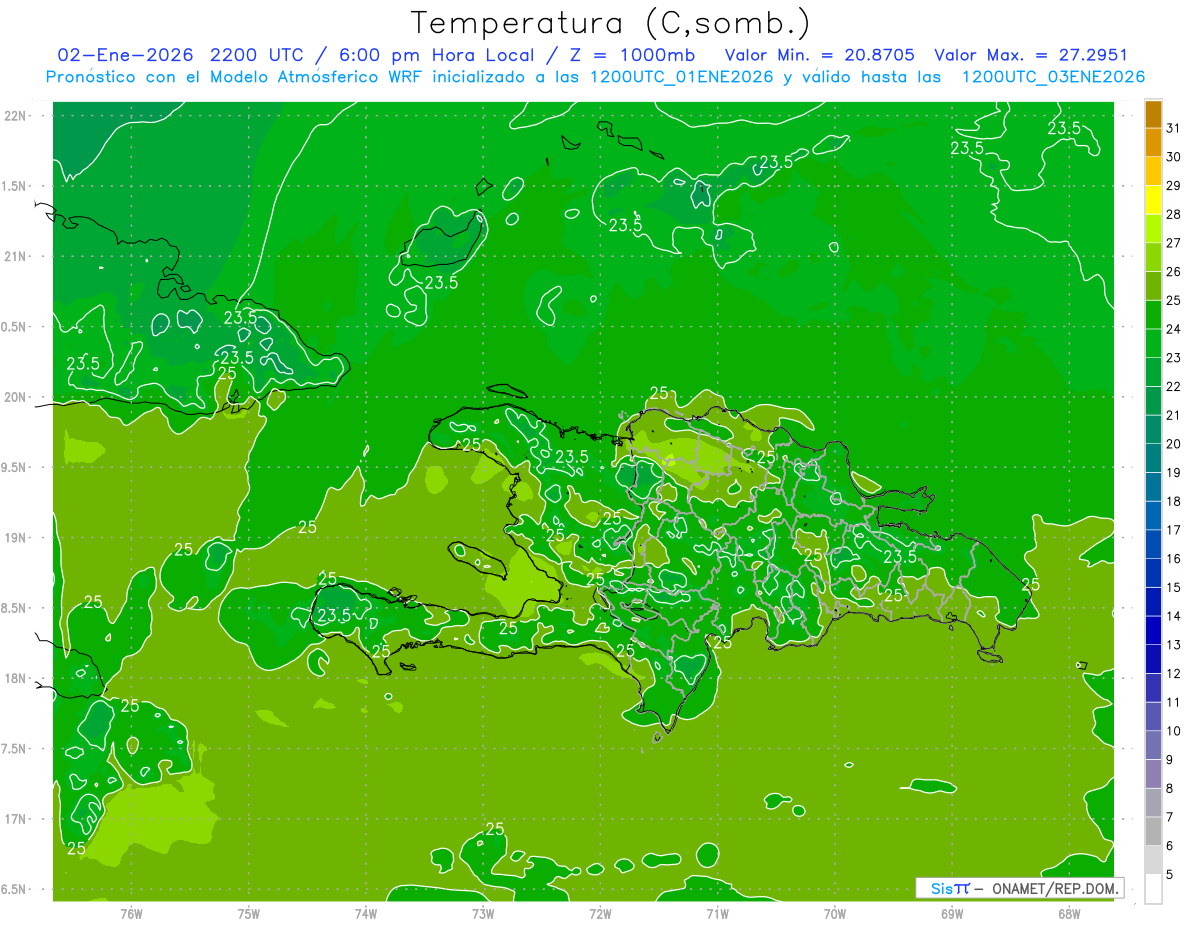Image resolution: width=1200 pixels, height=927 pixels.
Task: Click the blue legend swatch between 15 and 16
Action: [x=1153, y=573]
